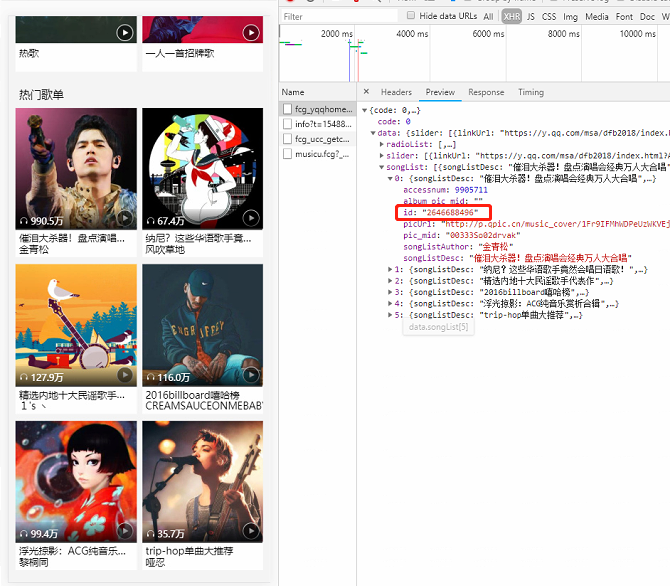Select the fcg_yqqhome request checkbox
The width and height of the screenshot is (670, 586).
[288, 109]
